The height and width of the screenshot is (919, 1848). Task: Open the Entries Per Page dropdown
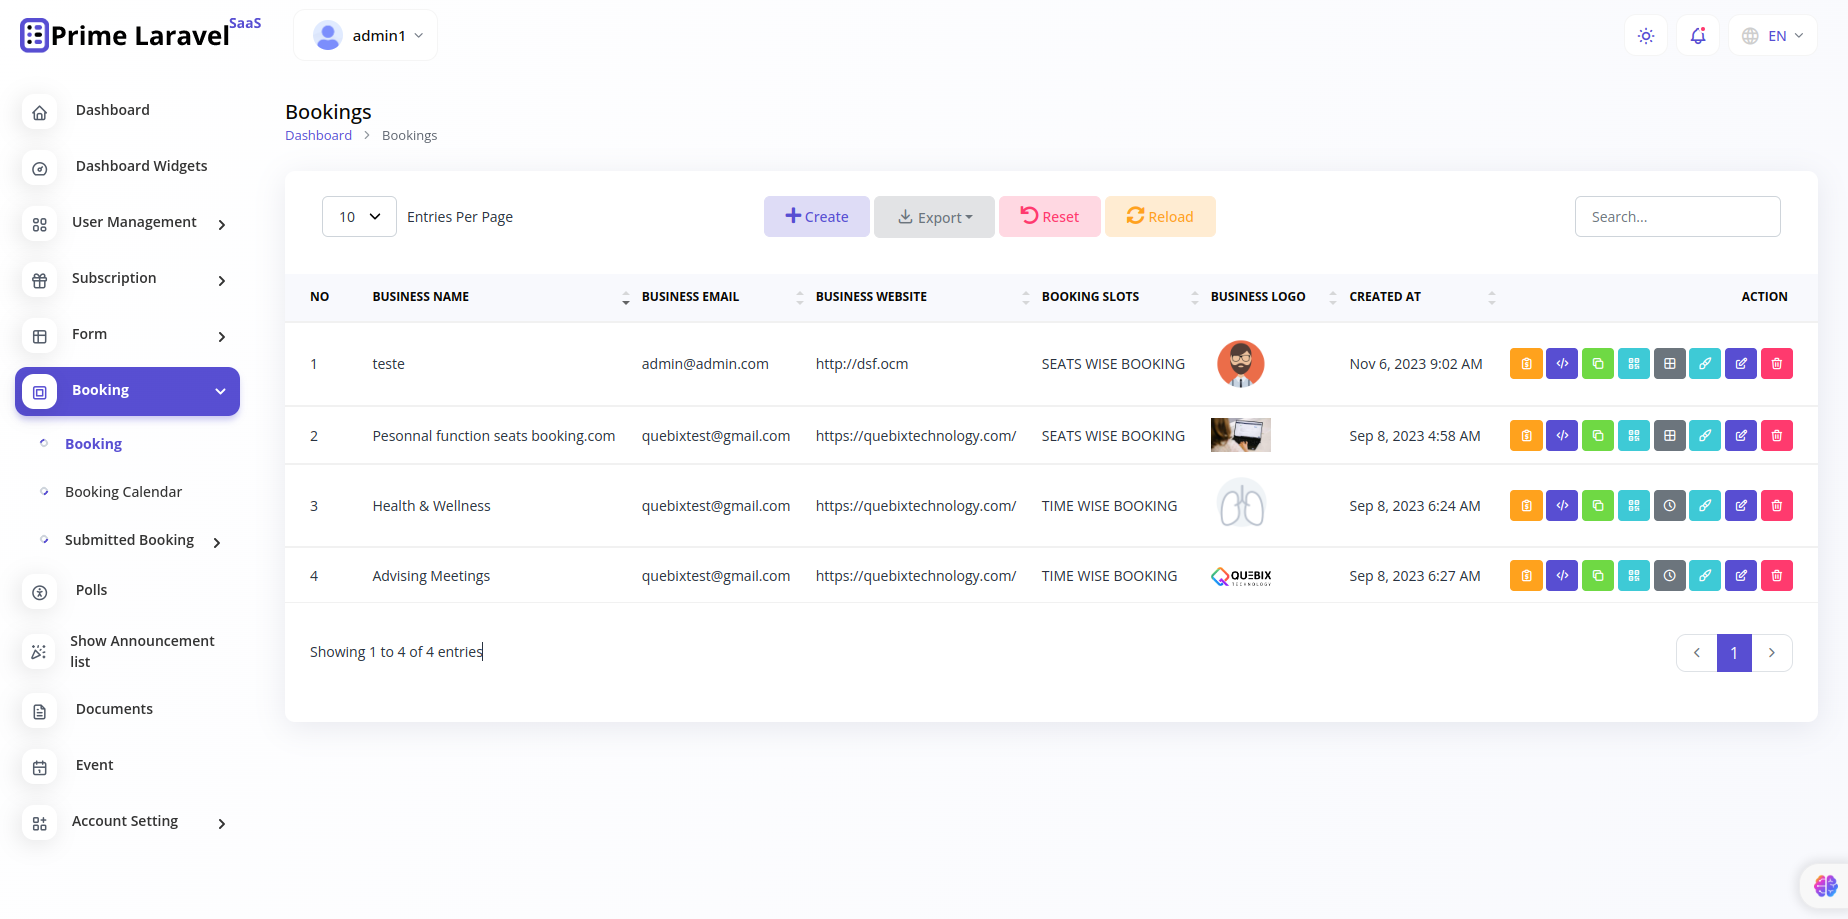tap(358, 216)
